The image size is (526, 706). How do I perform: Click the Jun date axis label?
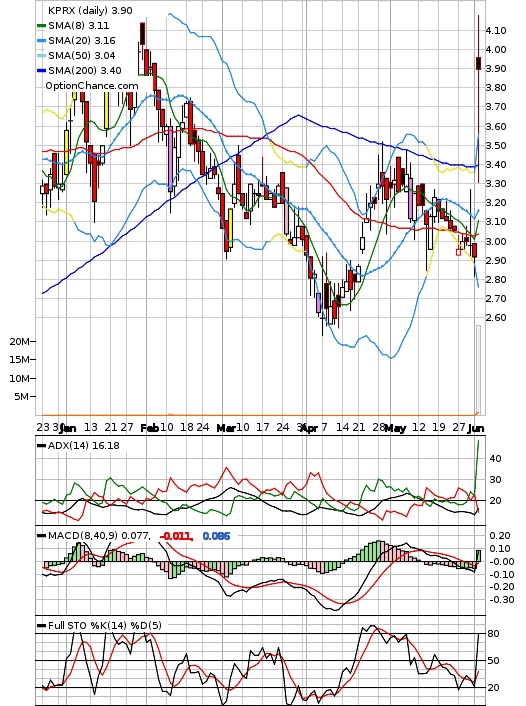475,428
